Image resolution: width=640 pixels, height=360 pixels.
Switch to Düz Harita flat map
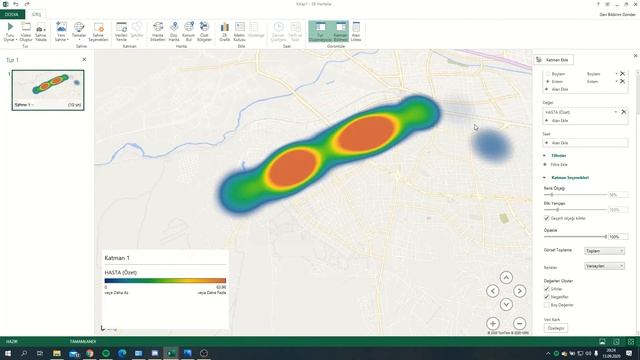(174, 32)
